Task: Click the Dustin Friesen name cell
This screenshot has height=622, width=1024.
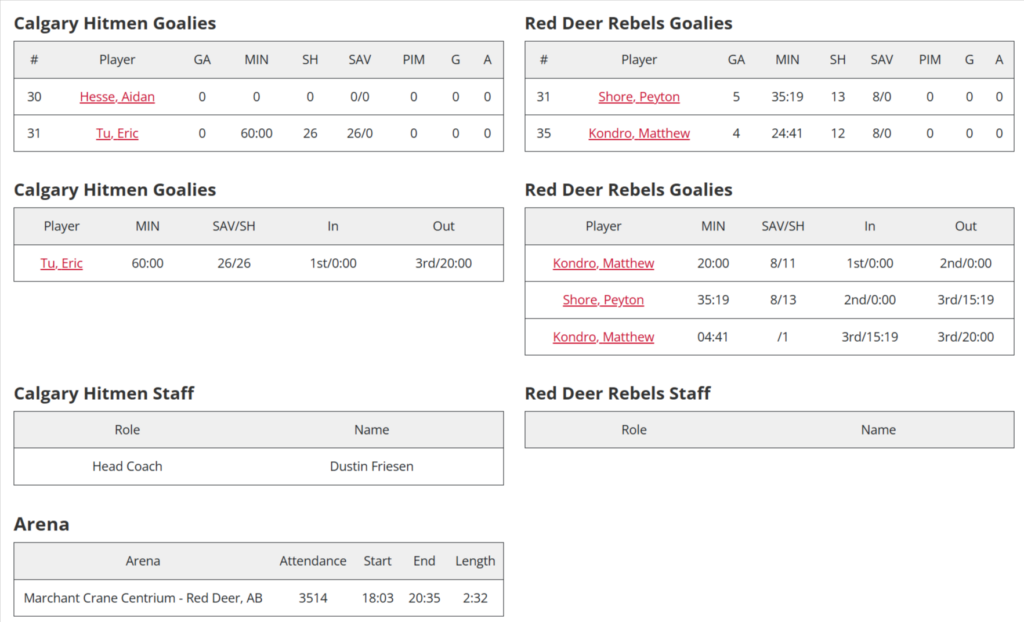Action: (x=371, y=466)
